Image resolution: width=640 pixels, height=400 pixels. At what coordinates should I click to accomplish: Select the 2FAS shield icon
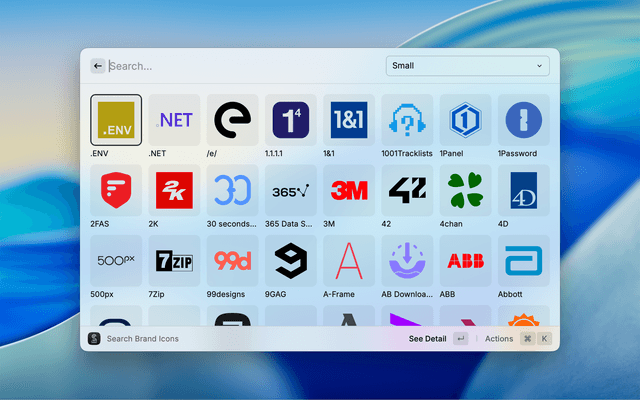click(x=116, y=190)
